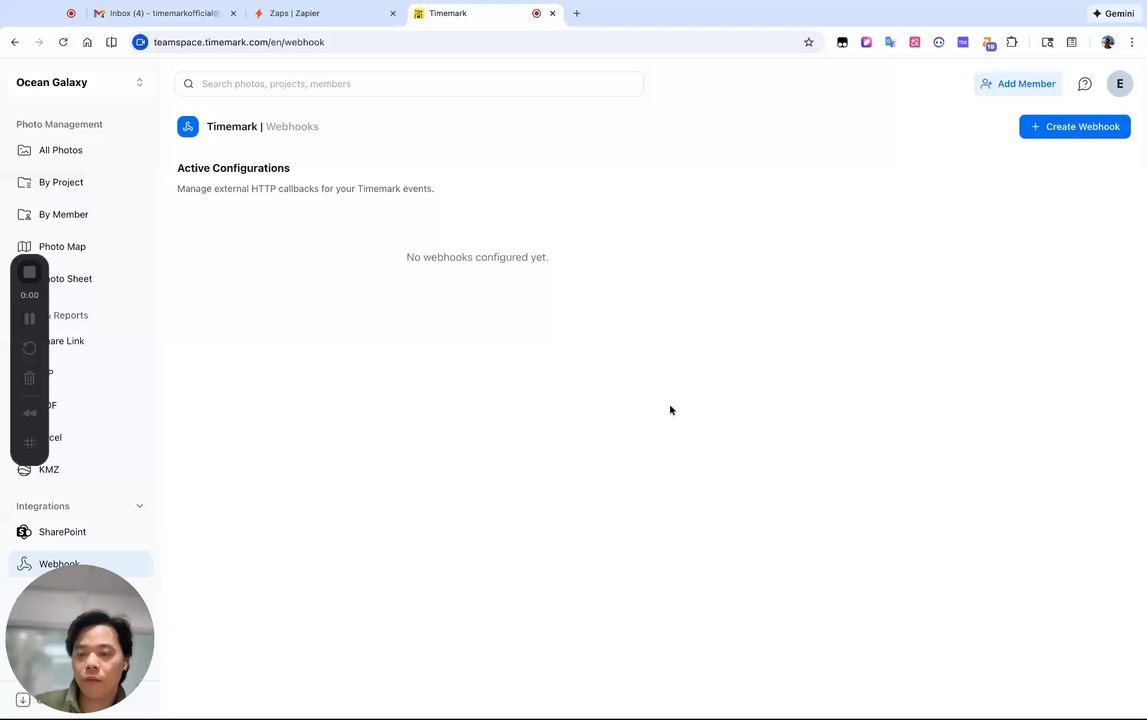Open Gemini in browser
Image resolution: width=1147 pixels, height=720 pixels.
click(1113, 13)
